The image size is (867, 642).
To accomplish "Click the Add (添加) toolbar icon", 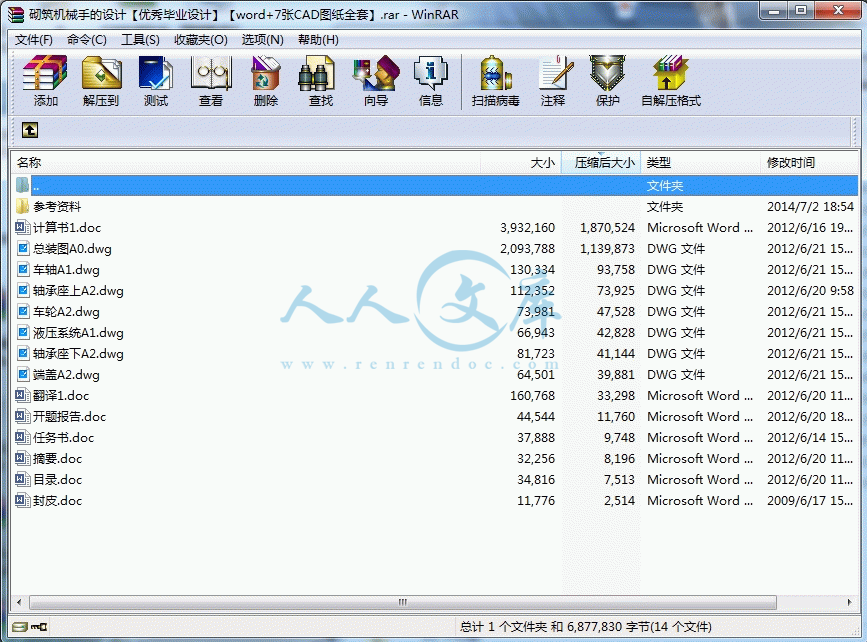I will click(x=45, y=73).
